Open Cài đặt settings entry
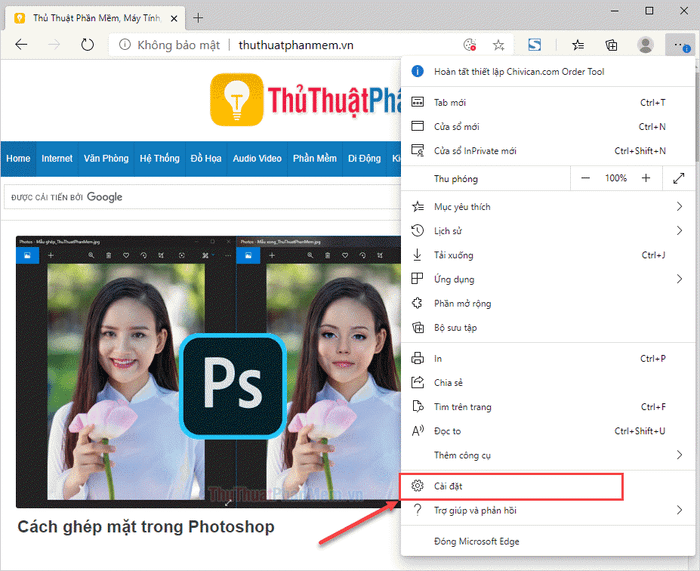The height and width of the screenshot is (571, 700). click(548, 486)
